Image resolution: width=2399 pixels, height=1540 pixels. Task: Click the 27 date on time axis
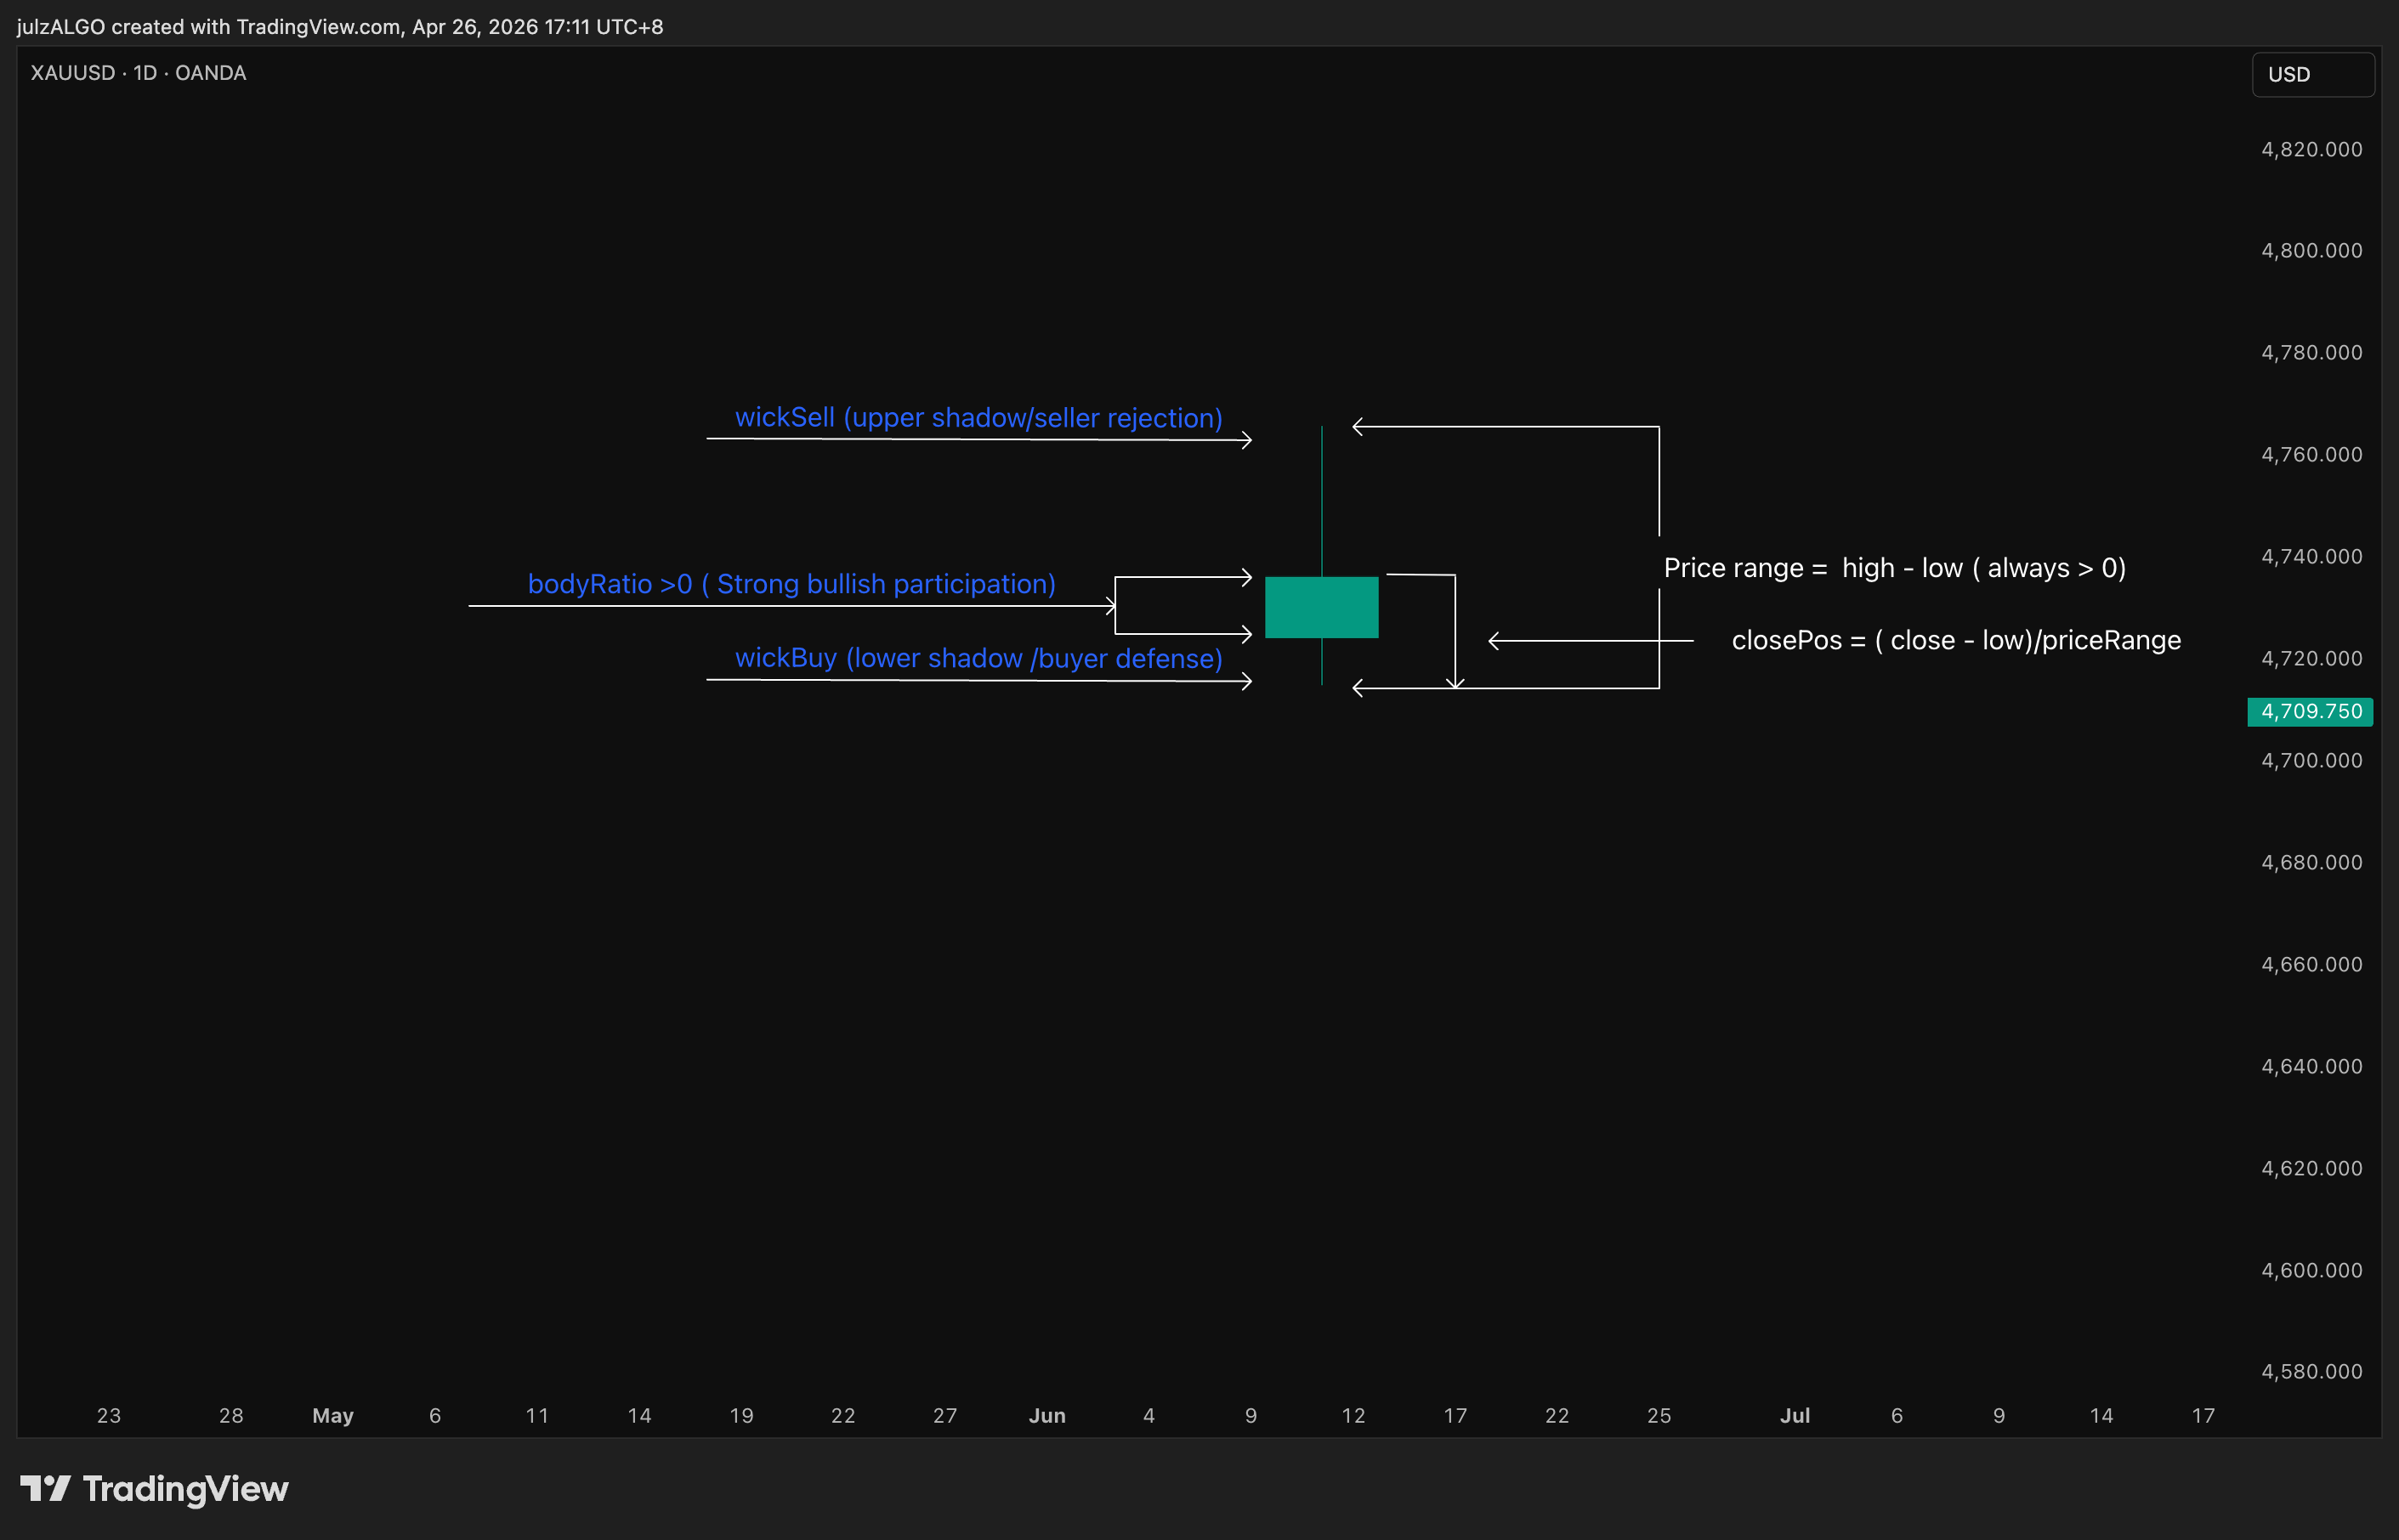pyautogui.click(x=945, y=1416)
